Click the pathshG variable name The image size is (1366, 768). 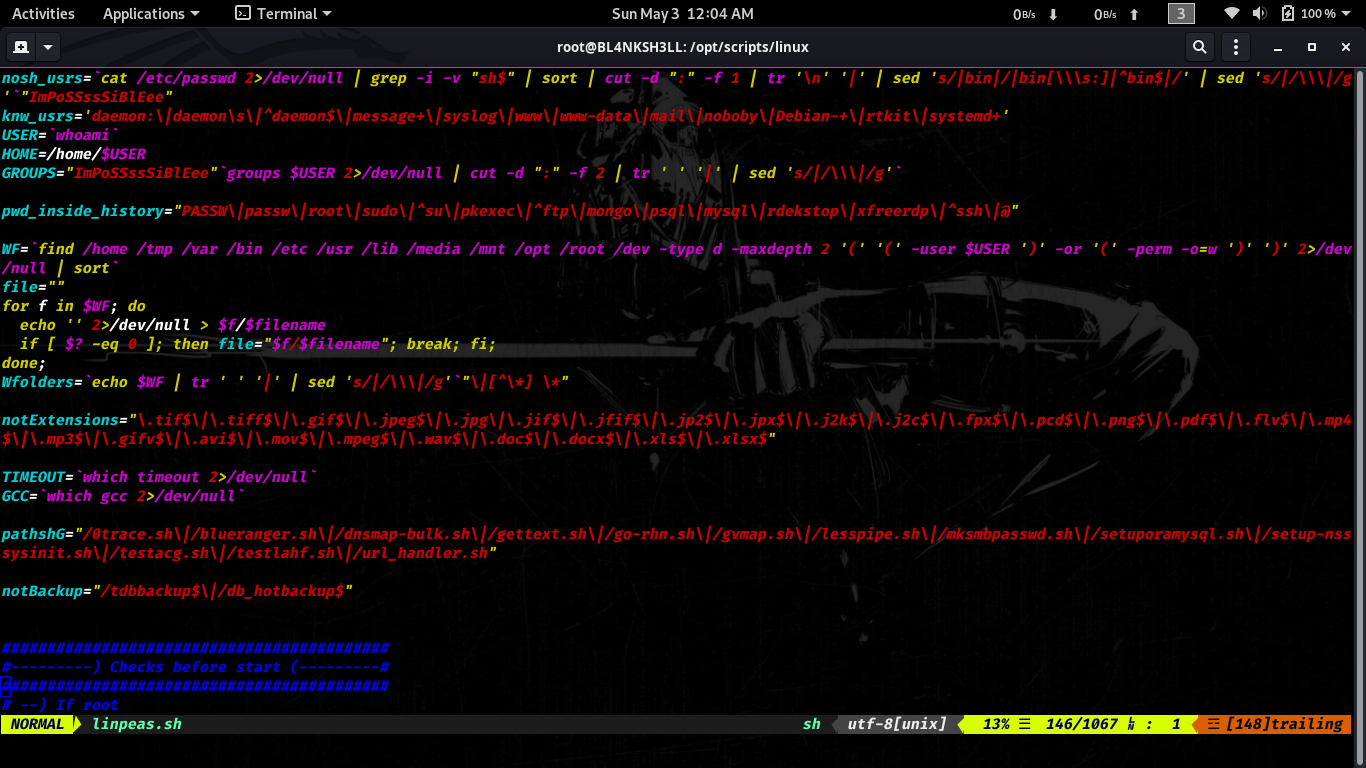(x=34, y=533)
